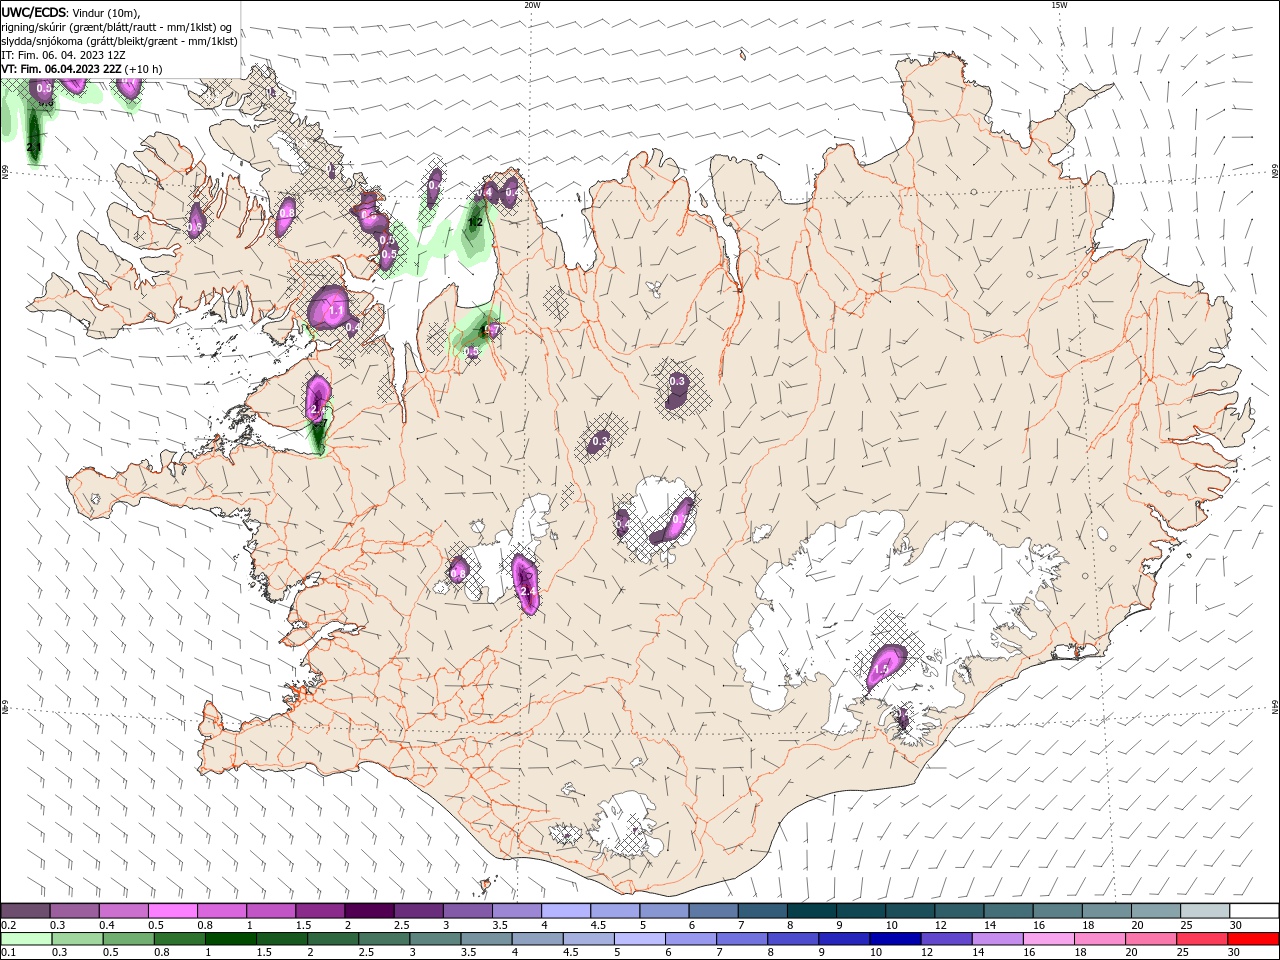Click the 'UWC/ECDS' title text
This screenshot has height=960, width=1280.
tap(34, 12)
